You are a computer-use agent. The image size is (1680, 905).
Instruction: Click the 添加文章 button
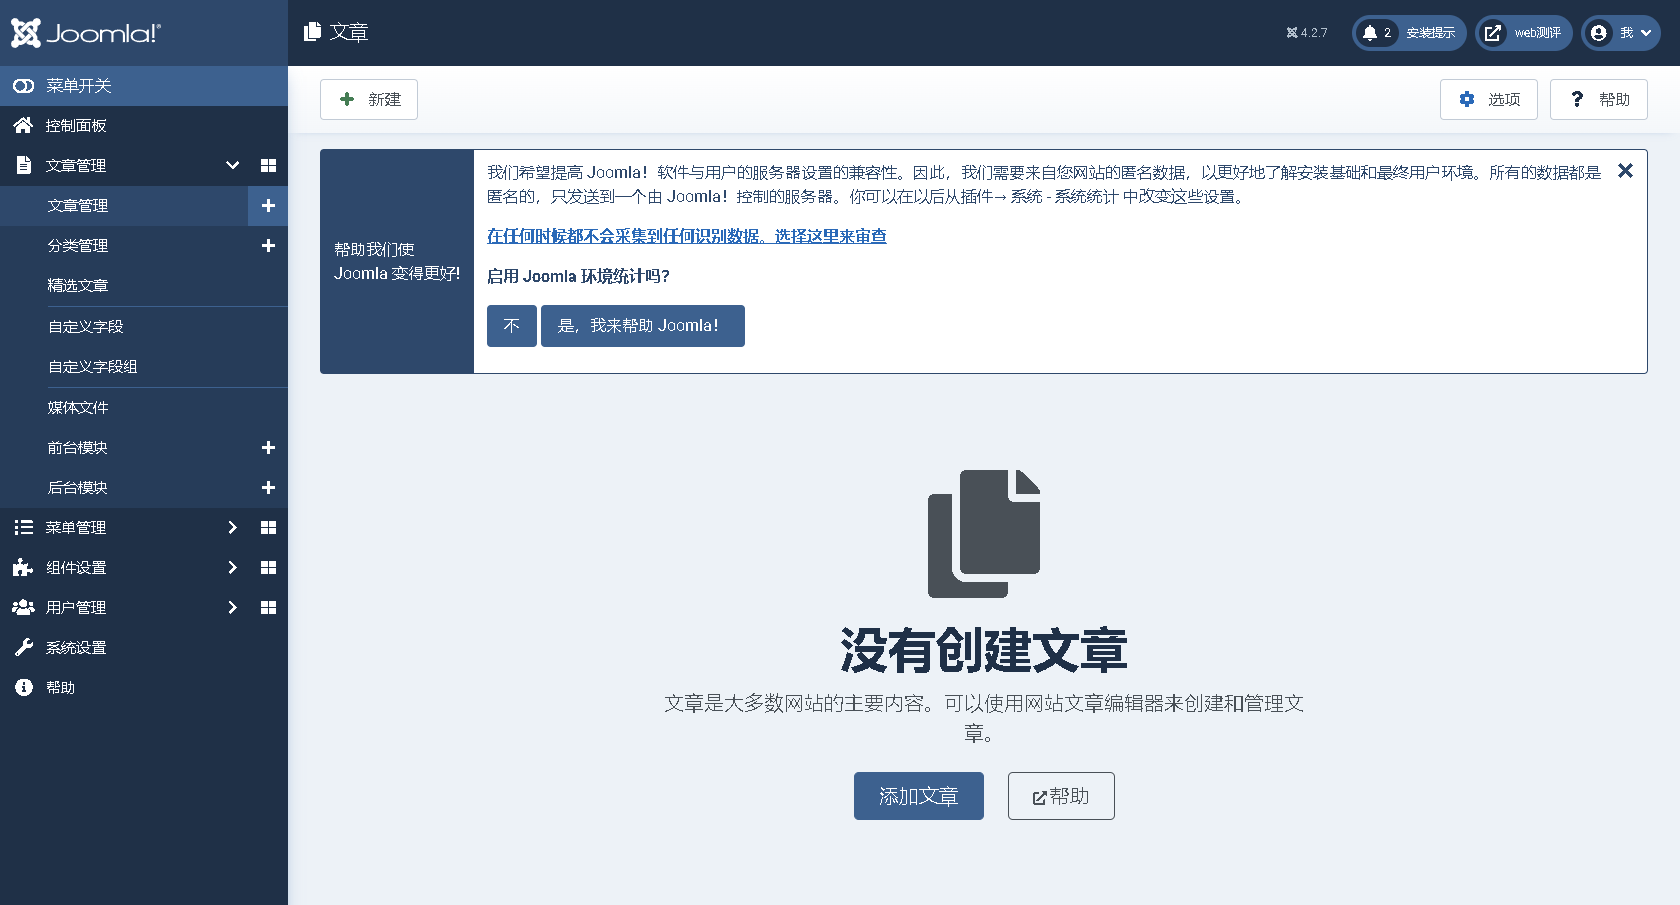click(x=919, y=796)
